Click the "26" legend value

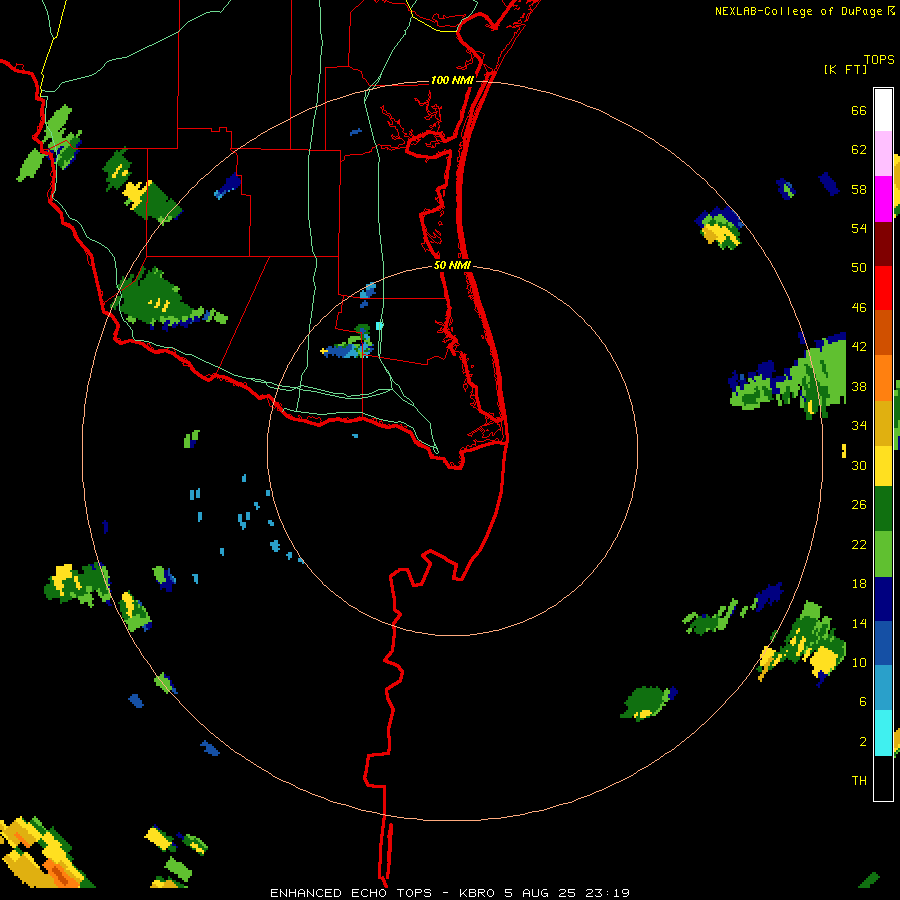pos(859,505)
